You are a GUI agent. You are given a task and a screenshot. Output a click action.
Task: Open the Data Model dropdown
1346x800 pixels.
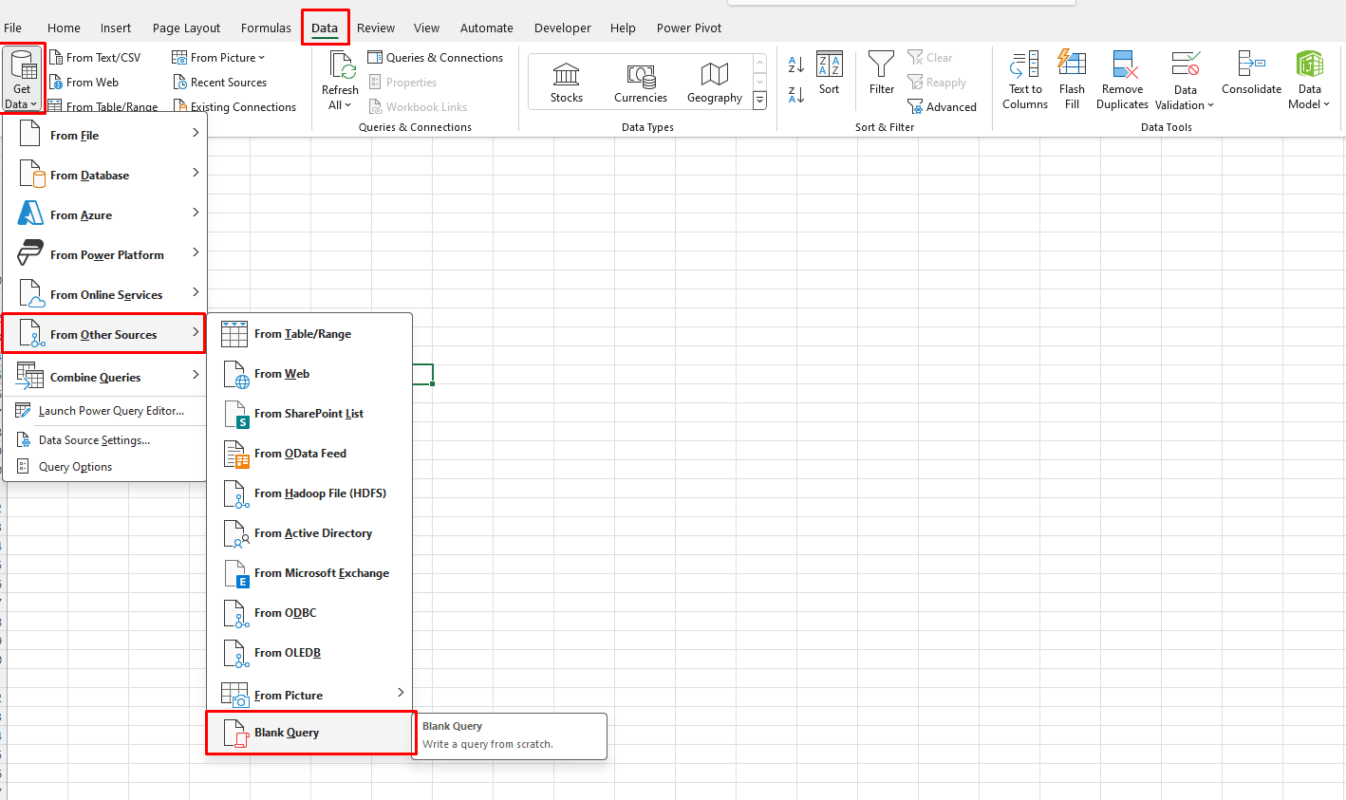(1309, 80)
